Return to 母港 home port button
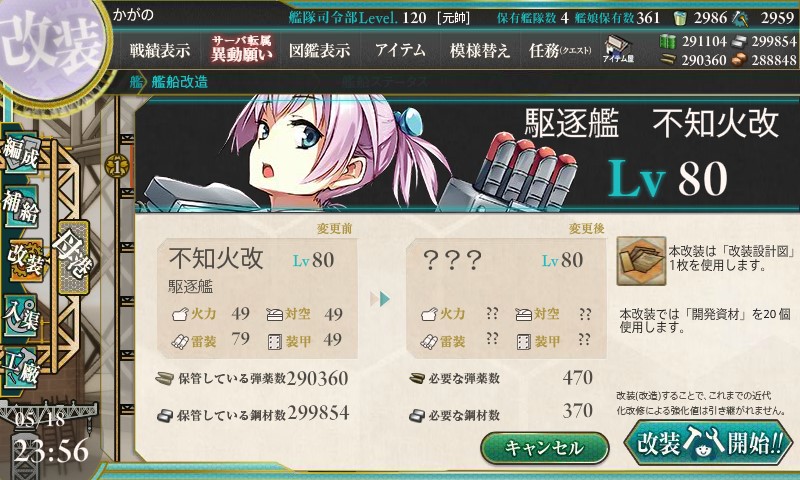The width and height of the screenshot is (800, 480). point(73,257)
